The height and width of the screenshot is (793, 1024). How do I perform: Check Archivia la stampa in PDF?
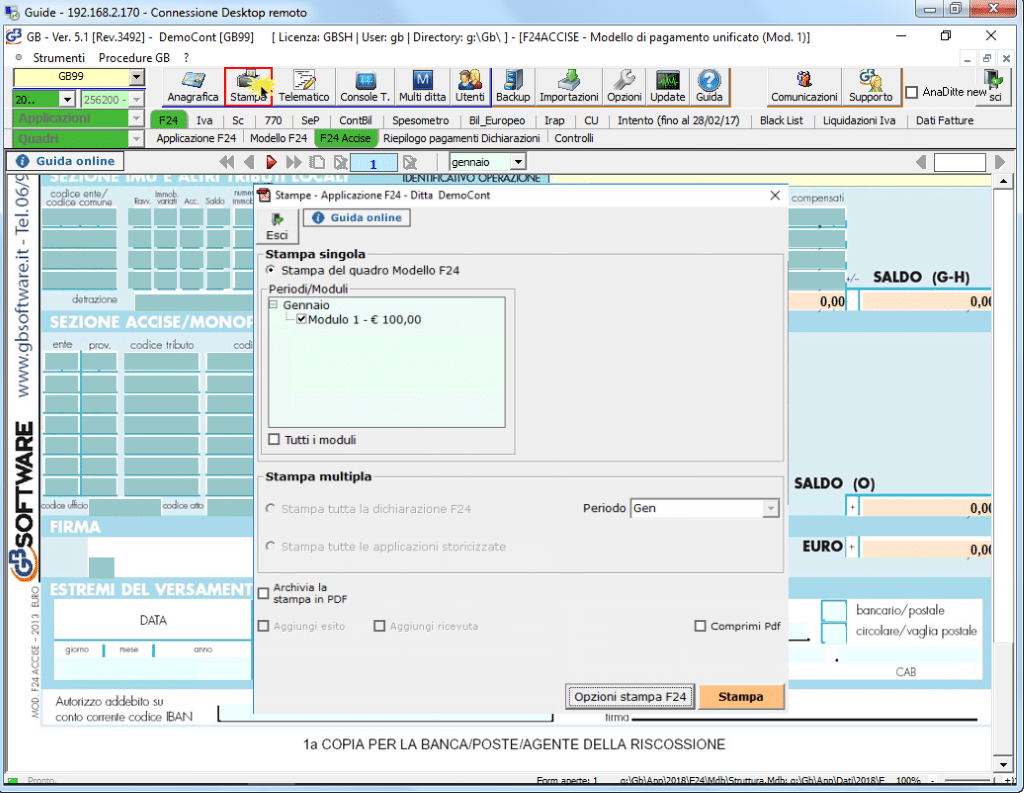pyautogui.click(x=264, y=593)
